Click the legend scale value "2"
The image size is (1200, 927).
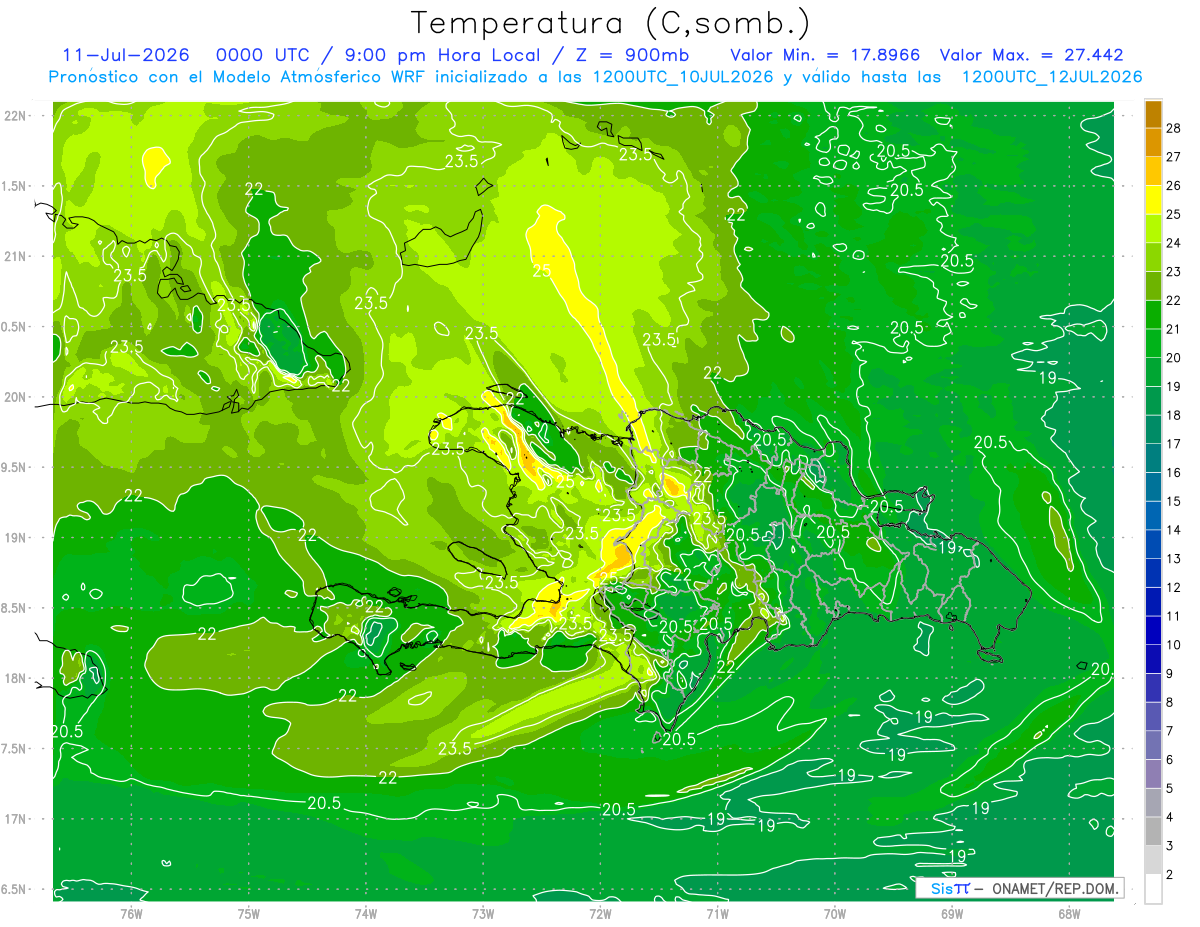tap(1171, 874)
